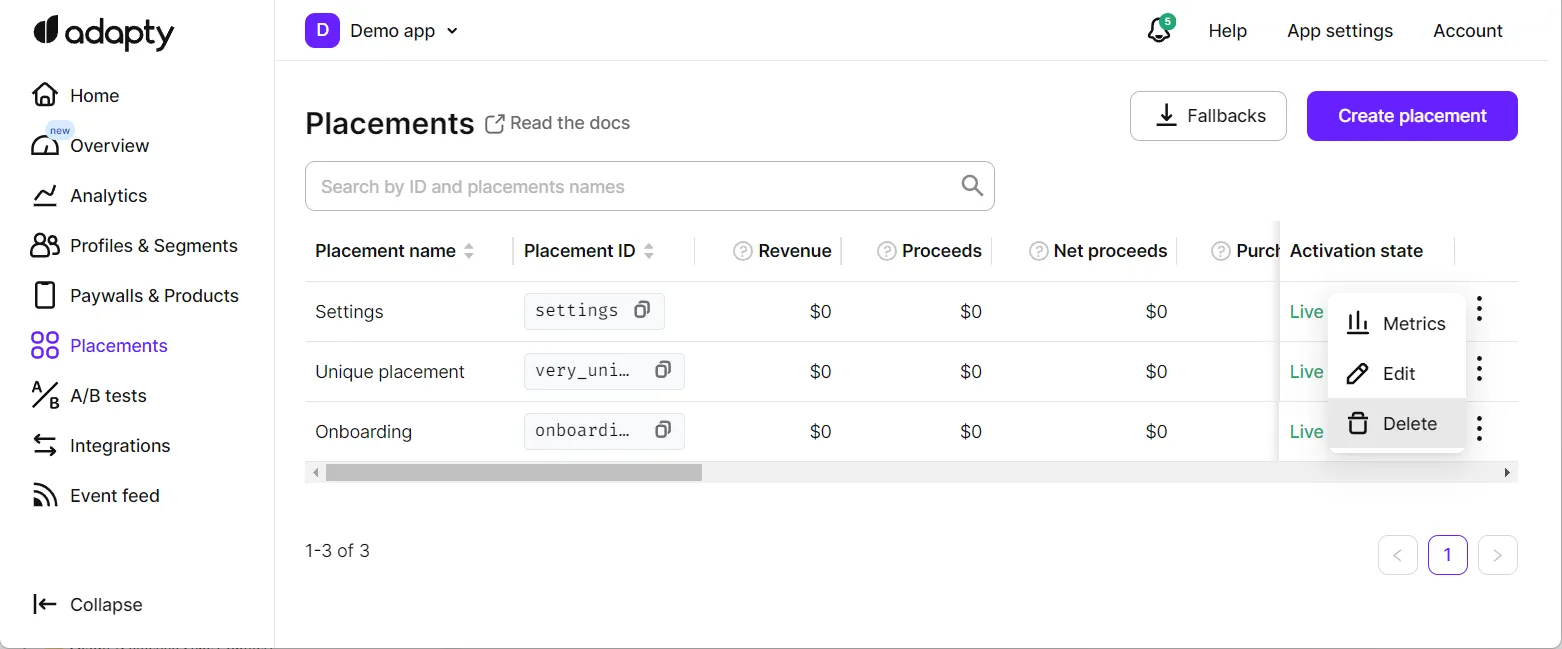Copy the onboarding placement ID
The image size is (1562, 649).
[x=662, y=430]
